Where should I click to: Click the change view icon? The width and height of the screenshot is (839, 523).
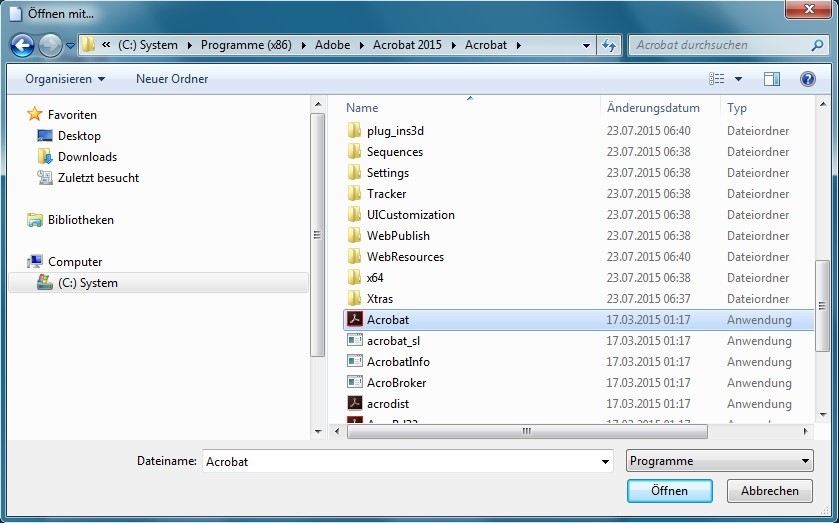point(717,79)
